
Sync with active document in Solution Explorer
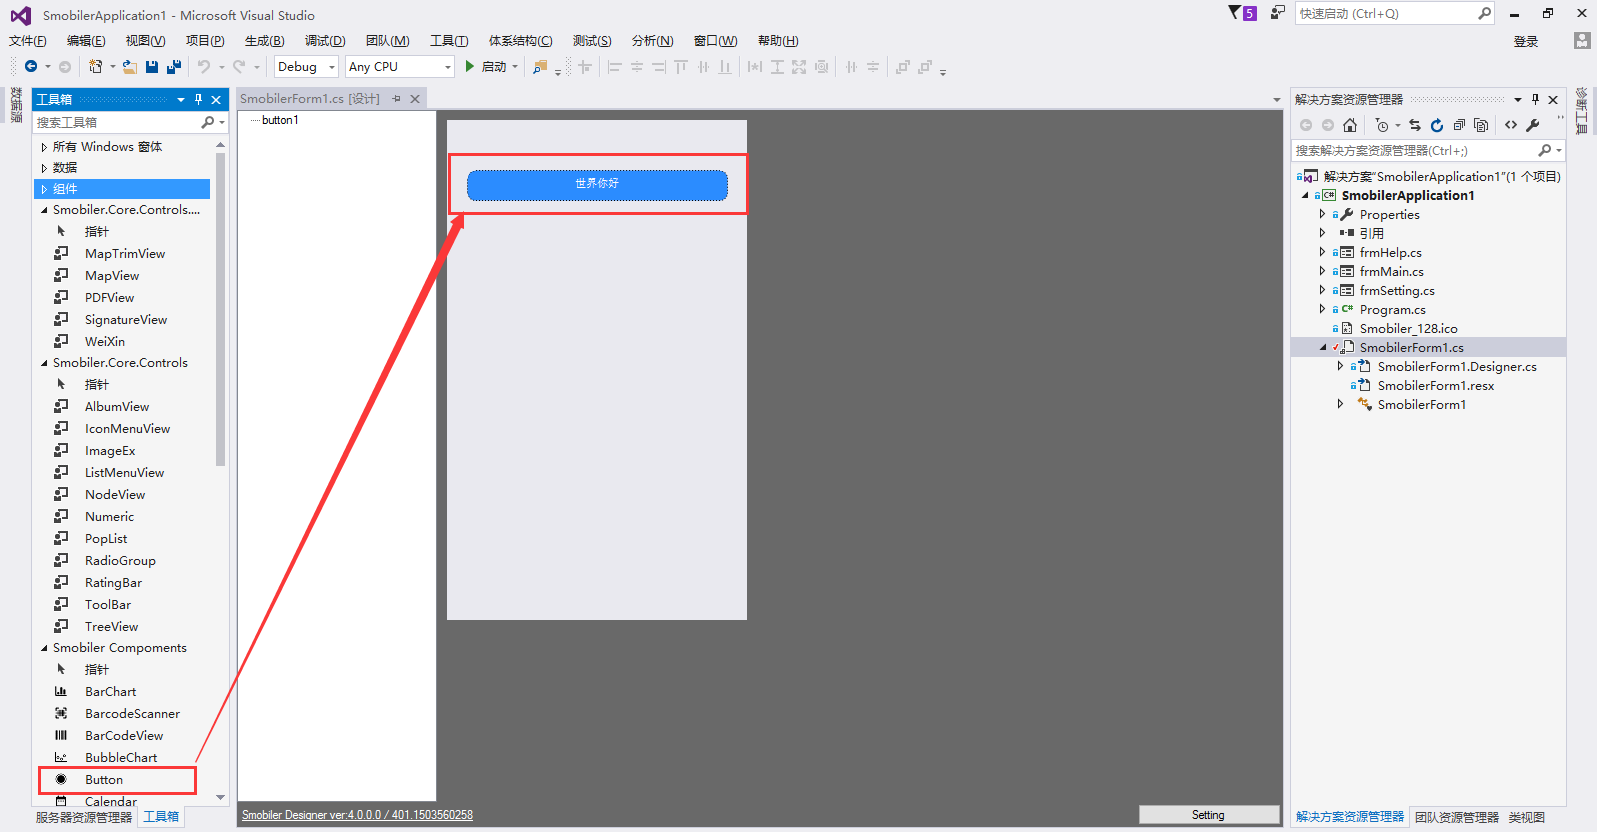pos(1415,125)
